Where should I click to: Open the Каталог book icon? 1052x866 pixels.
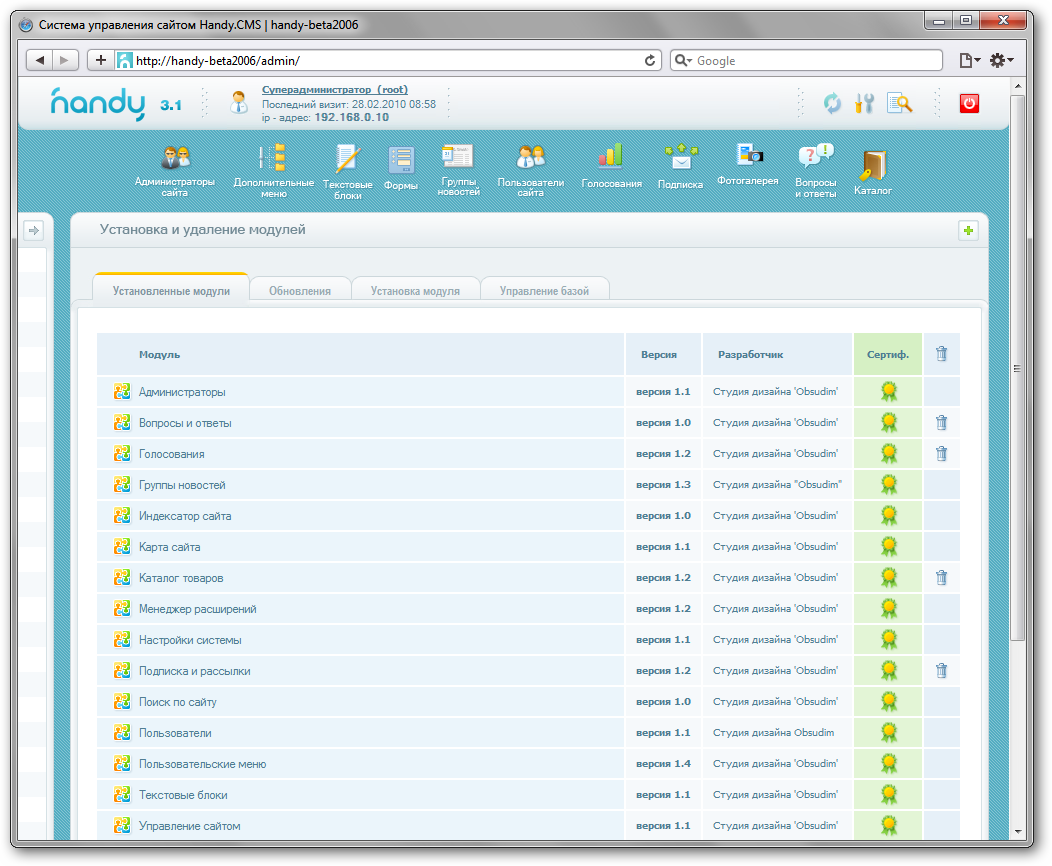(x=873, y=165)
